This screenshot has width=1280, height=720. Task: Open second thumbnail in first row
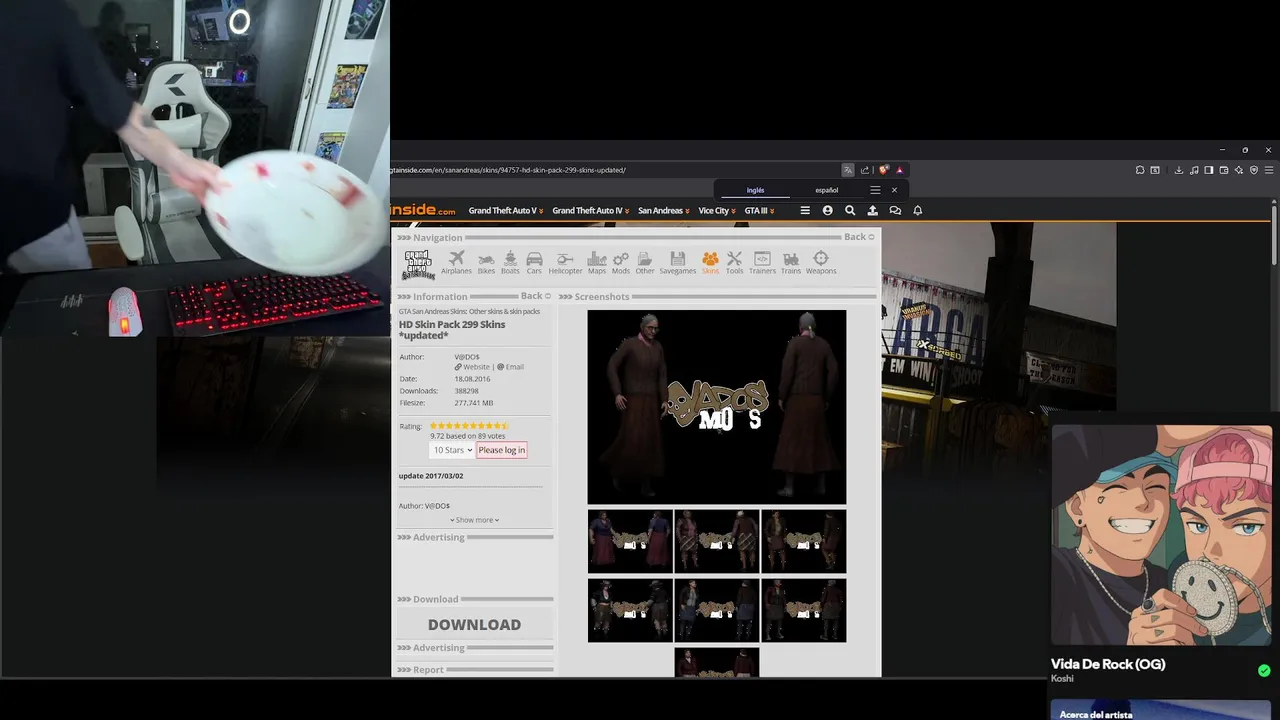[717, 541]
